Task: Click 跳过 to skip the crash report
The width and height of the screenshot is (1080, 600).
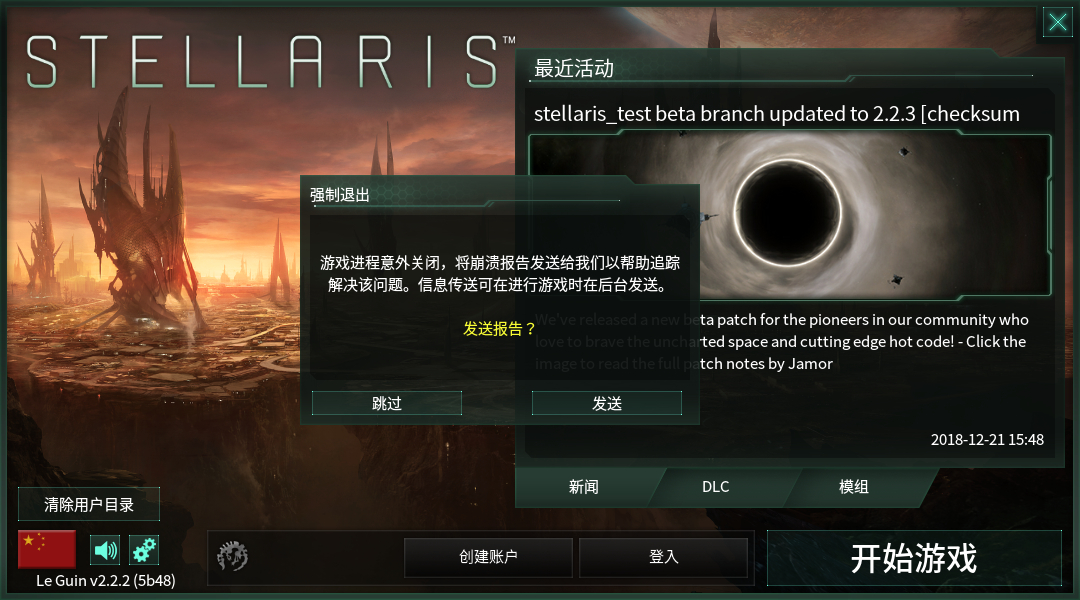Action: 386,403
